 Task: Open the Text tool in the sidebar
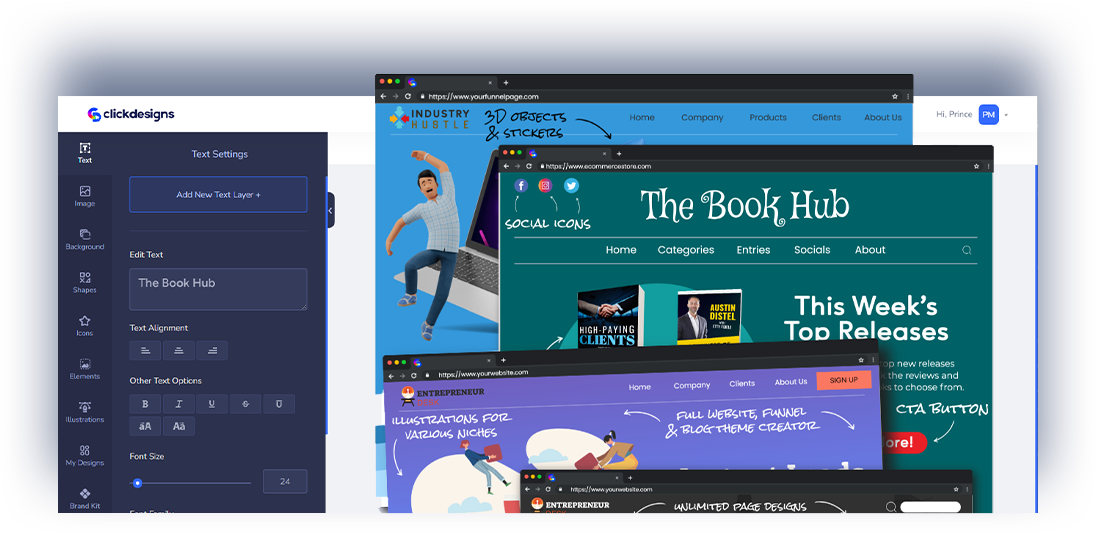click(85, 153)
